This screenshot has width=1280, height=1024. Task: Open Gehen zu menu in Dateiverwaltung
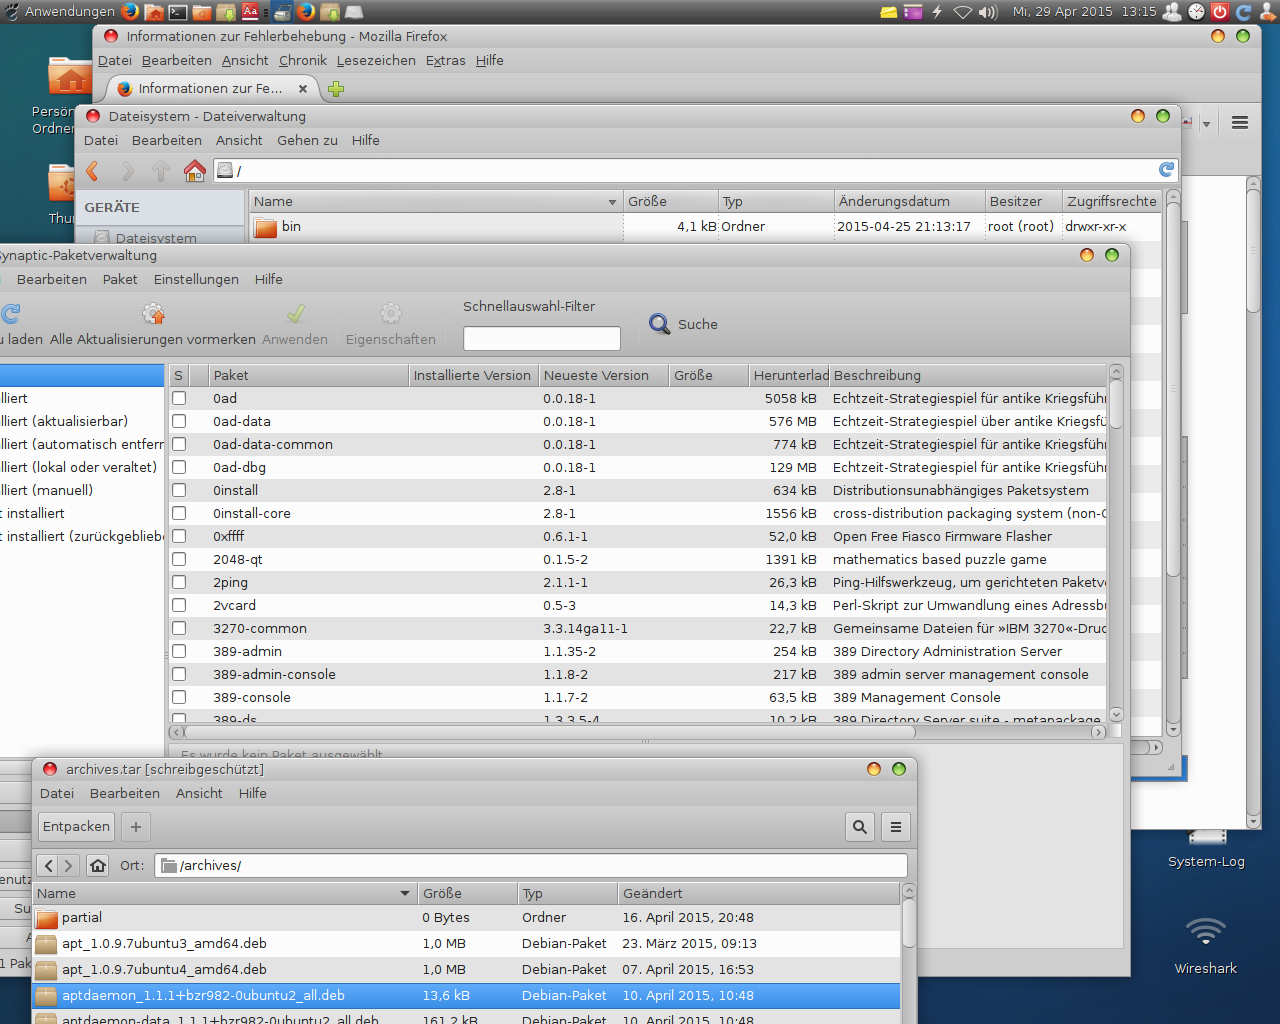pos(307,140)
